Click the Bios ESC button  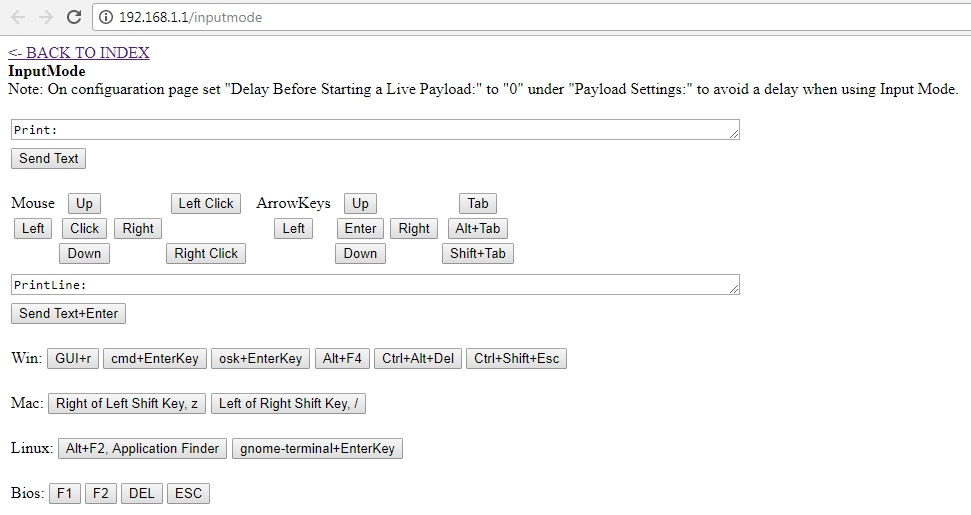coord(189,493)
